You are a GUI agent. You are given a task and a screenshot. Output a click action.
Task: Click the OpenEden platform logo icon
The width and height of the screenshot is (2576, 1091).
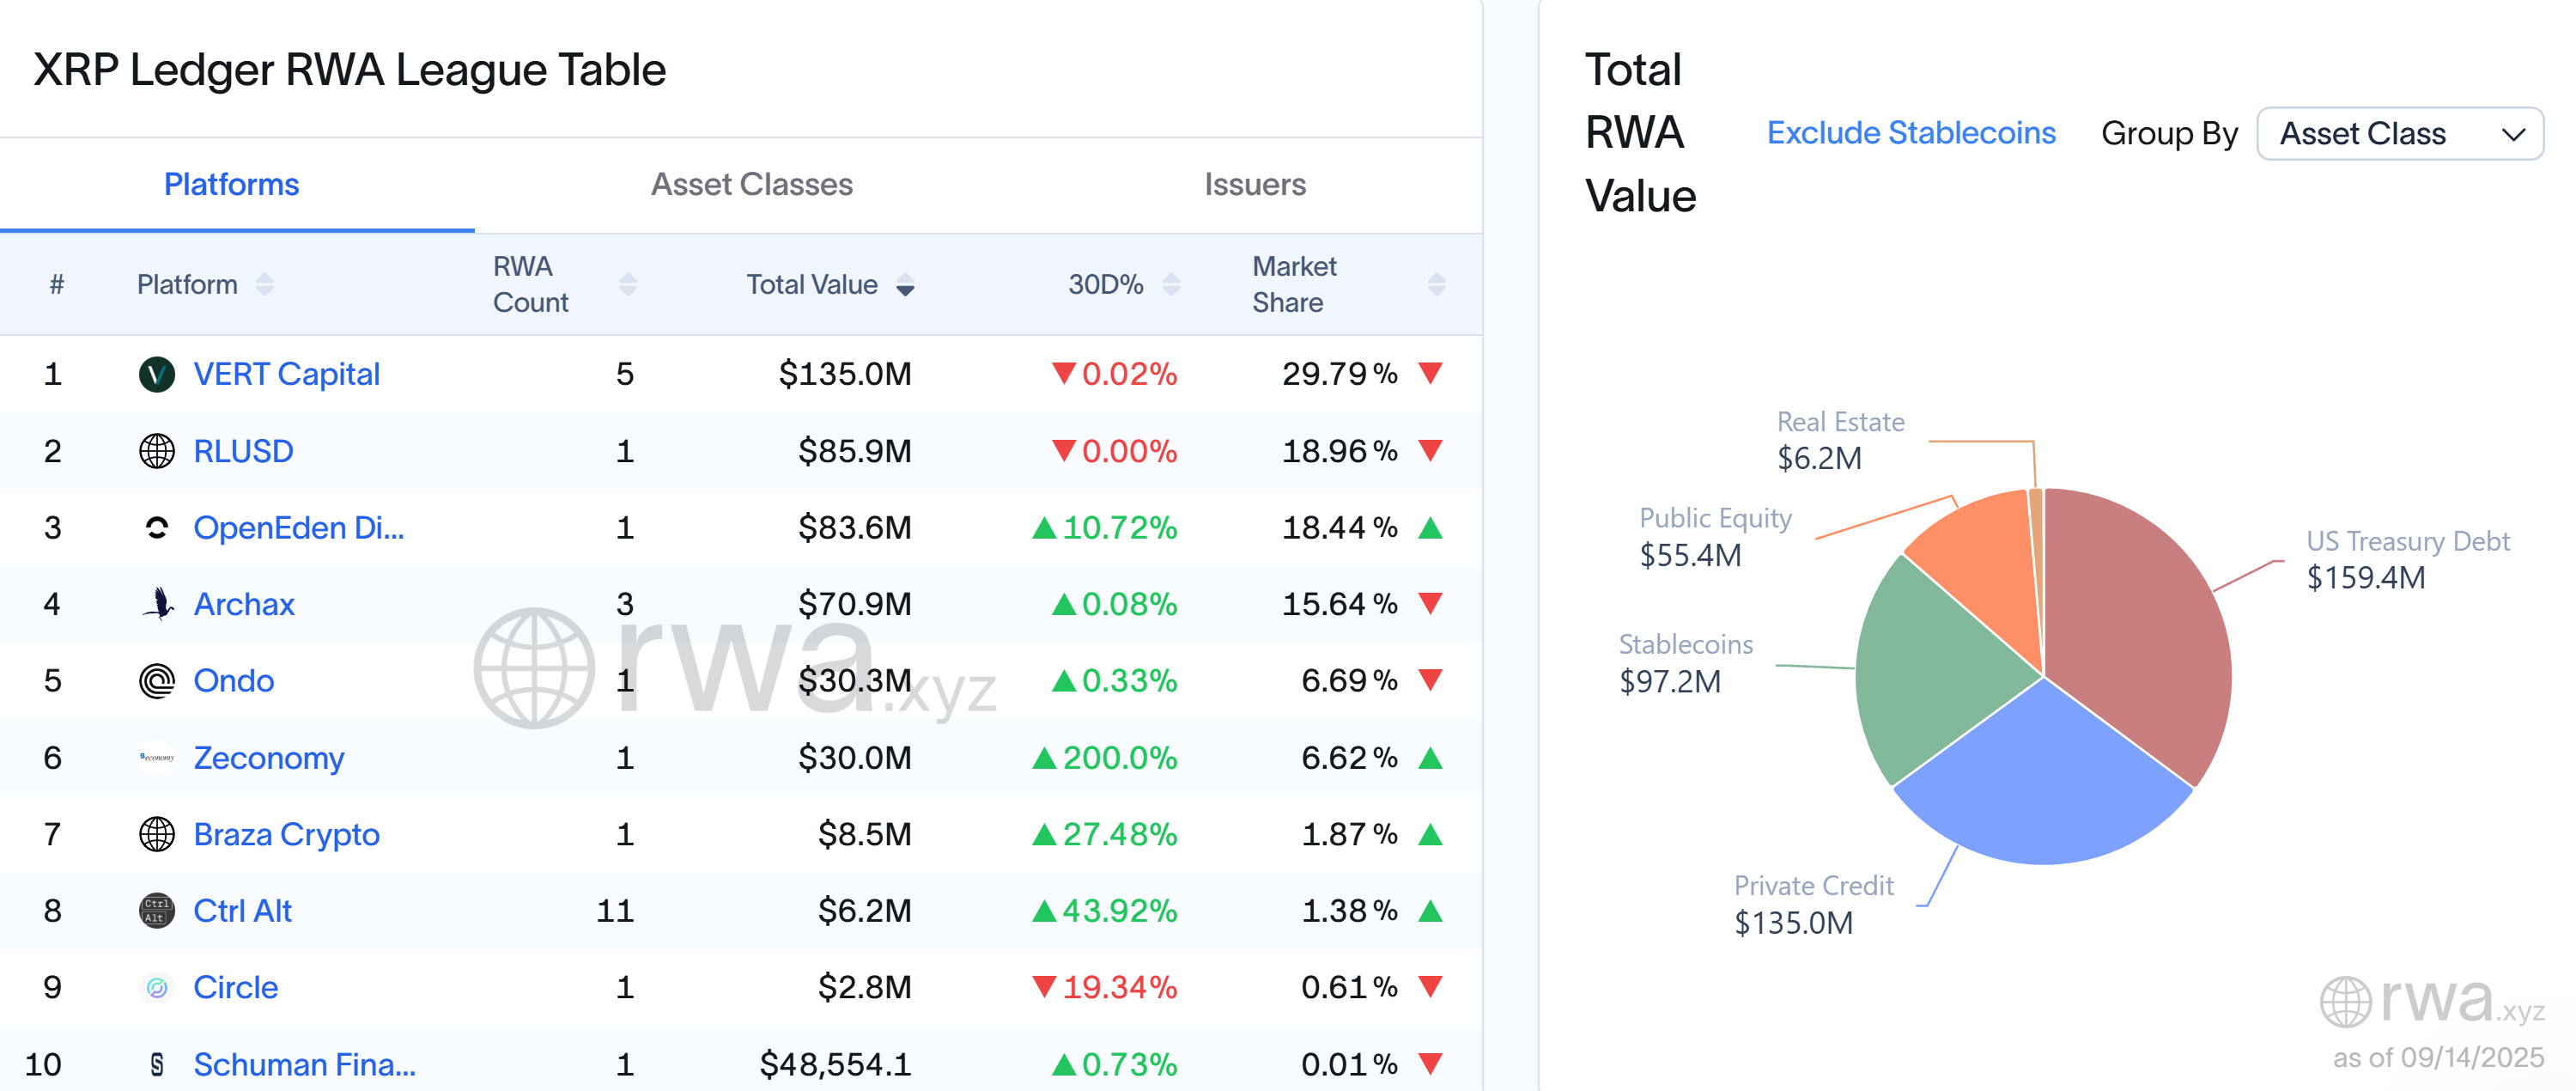(156, 527)
